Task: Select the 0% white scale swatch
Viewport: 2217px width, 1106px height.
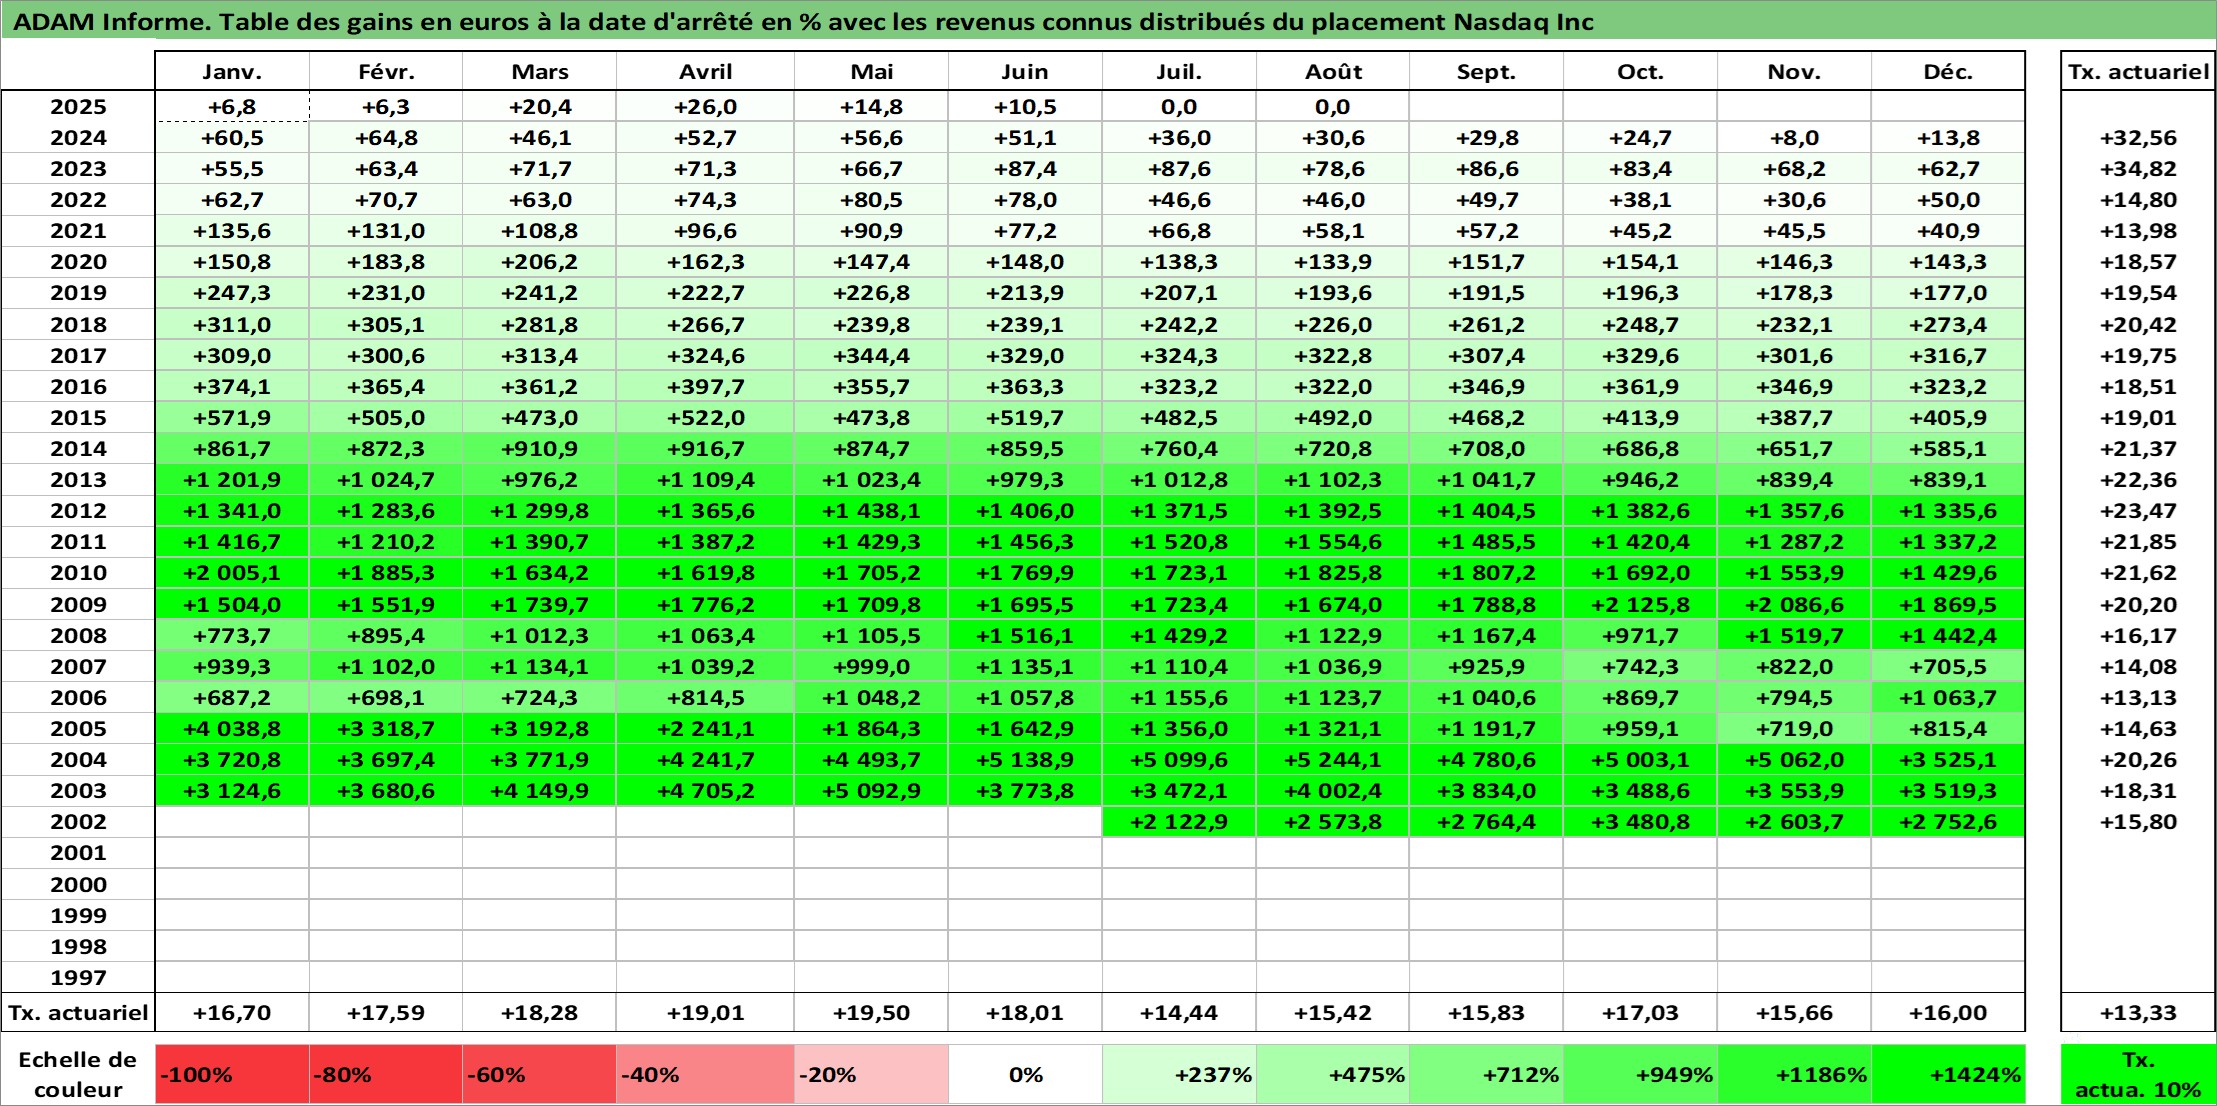Action: 1025,1075
